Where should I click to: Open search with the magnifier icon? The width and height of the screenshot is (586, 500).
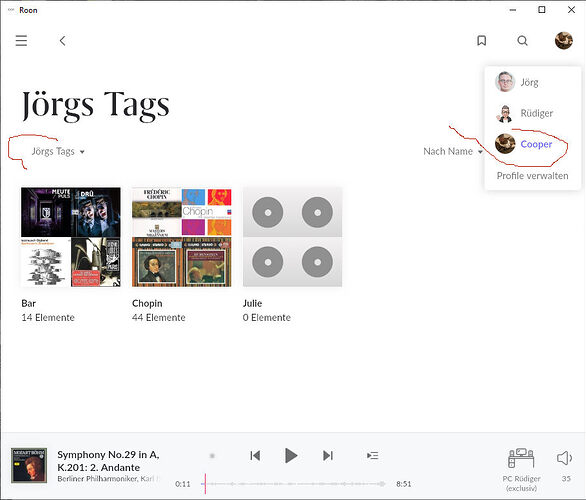tap(522, 40)
